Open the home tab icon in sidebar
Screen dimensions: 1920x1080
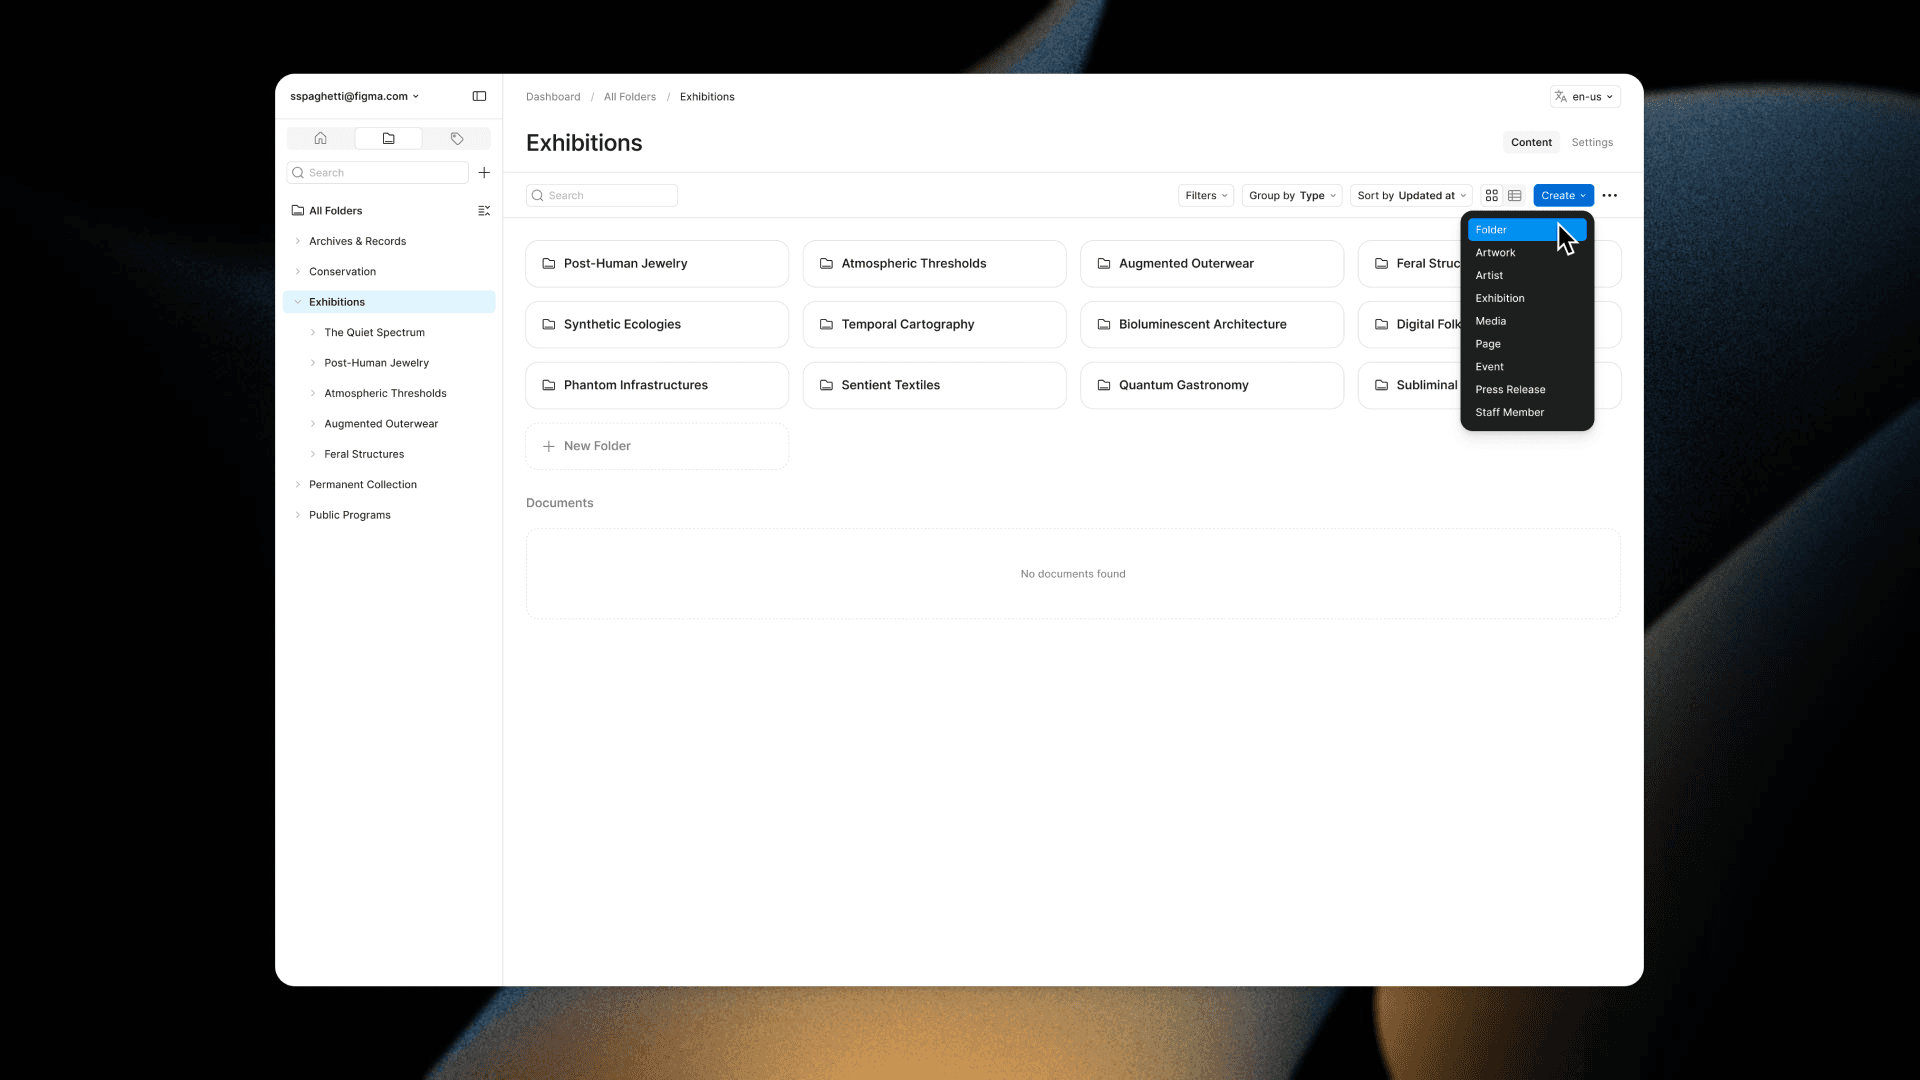pyautogui.click(x=320, y=138)
